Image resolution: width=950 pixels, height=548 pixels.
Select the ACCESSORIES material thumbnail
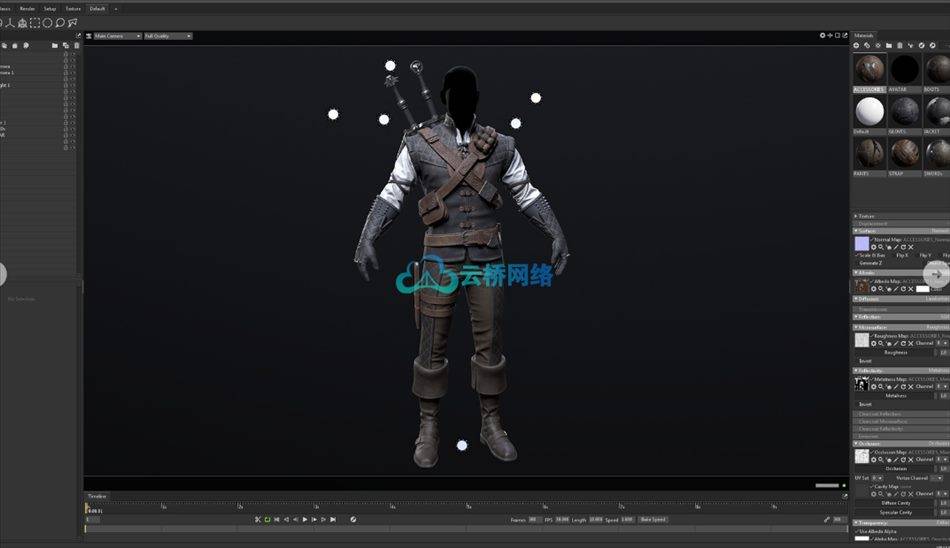coord(869,69)
